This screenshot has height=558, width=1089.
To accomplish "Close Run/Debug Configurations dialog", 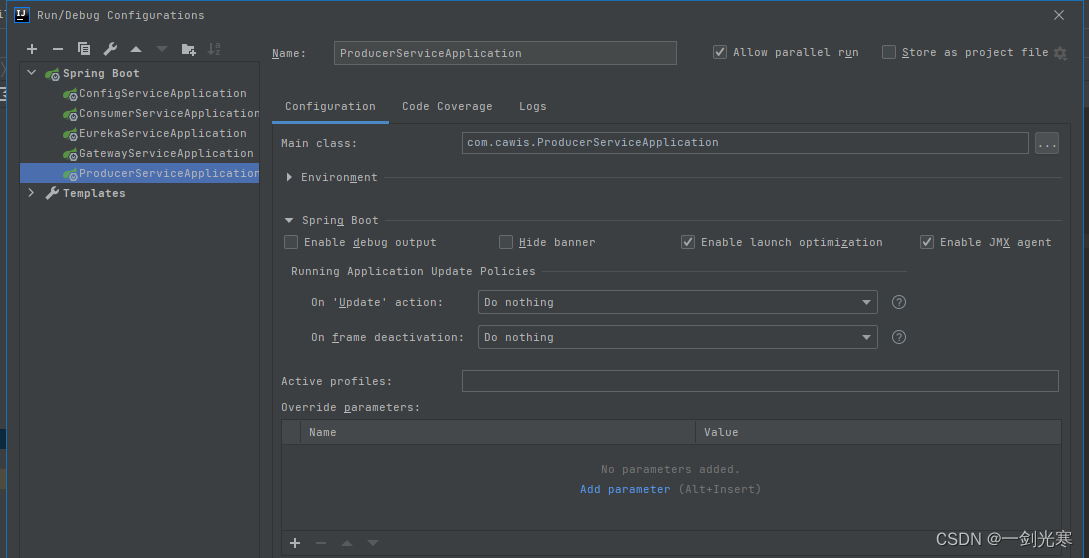I will point(1059,15).
